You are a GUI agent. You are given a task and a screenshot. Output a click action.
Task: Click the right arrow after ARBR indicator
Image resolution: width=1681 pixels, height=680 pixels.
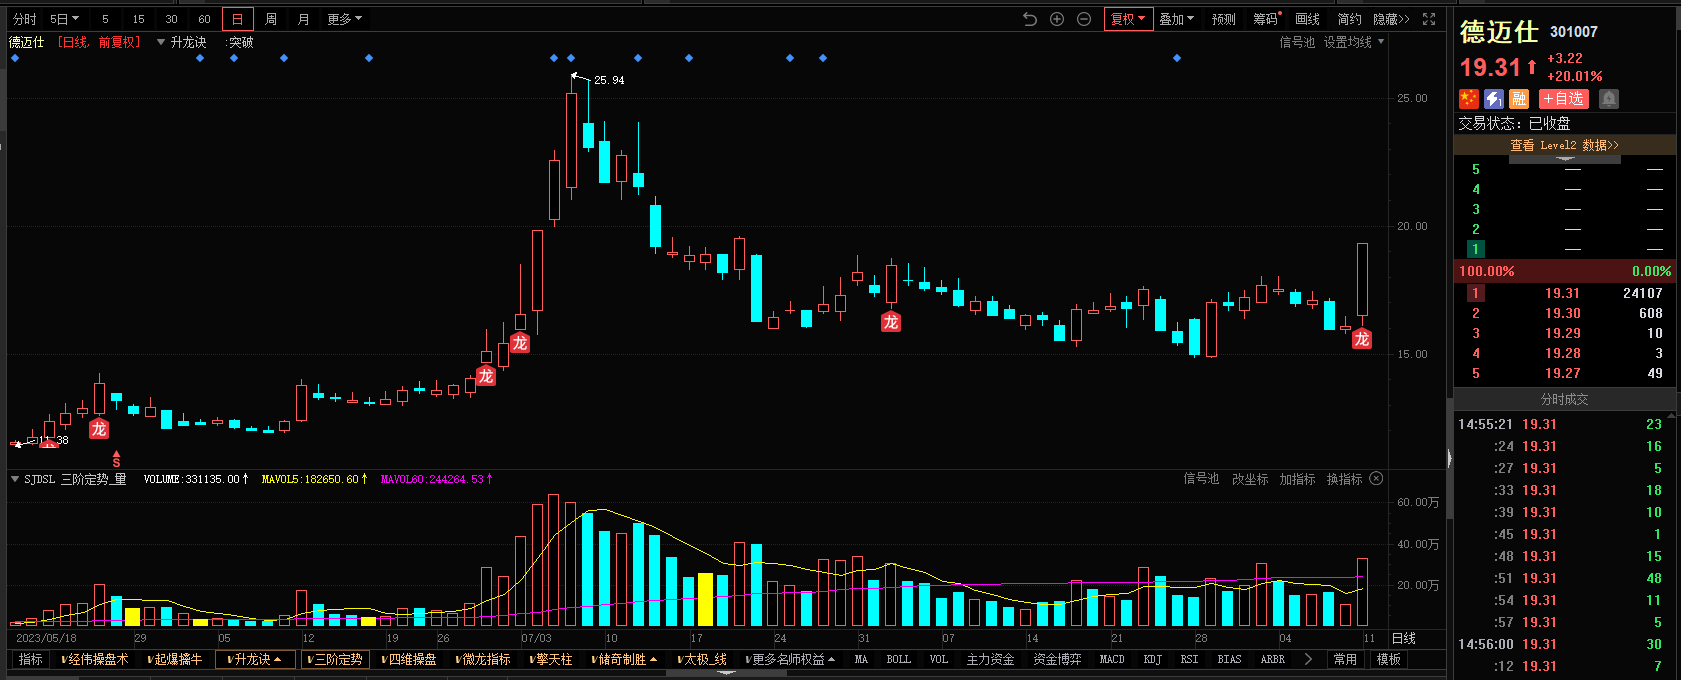pos(1308,659)
